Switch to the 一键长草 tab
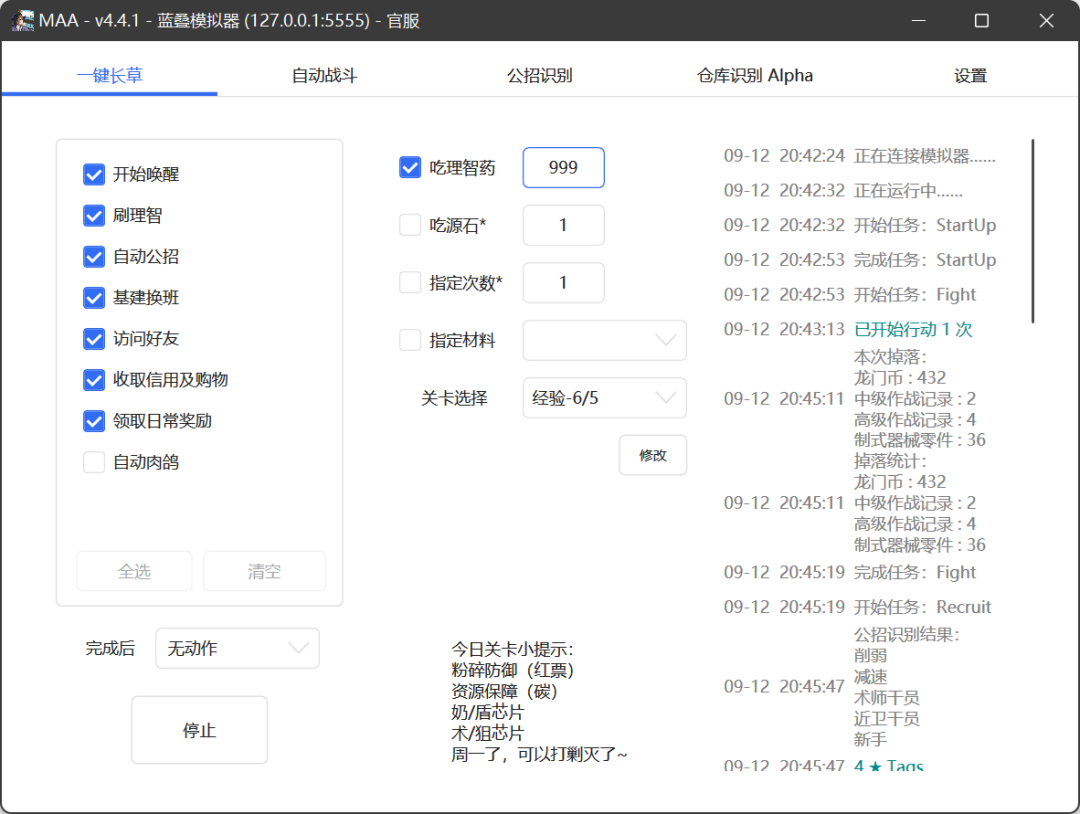This screenshot has height=814, width=1080. (x=110, y=75)
